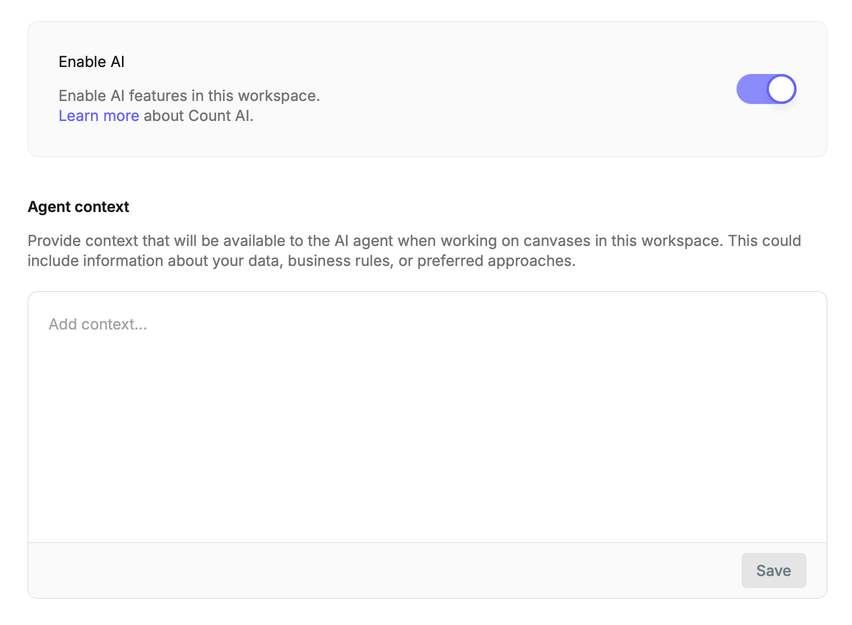Screen dimensions: 852x625
Task: Click the middle of the context text area
Action: [427, 417]
